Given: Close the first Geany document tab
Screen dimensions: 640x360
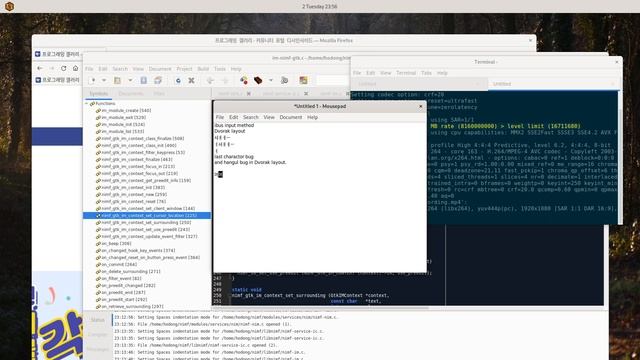Looking at the screenshot, I should [249, 93].
